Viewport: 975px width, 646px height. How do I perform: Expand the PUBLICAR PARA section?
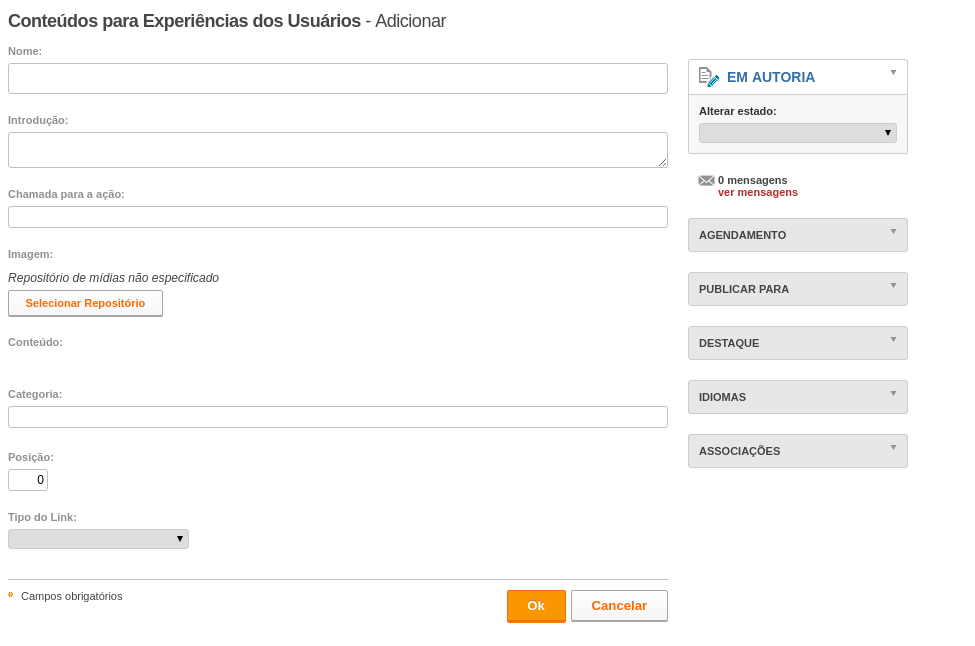pos(798,289)
